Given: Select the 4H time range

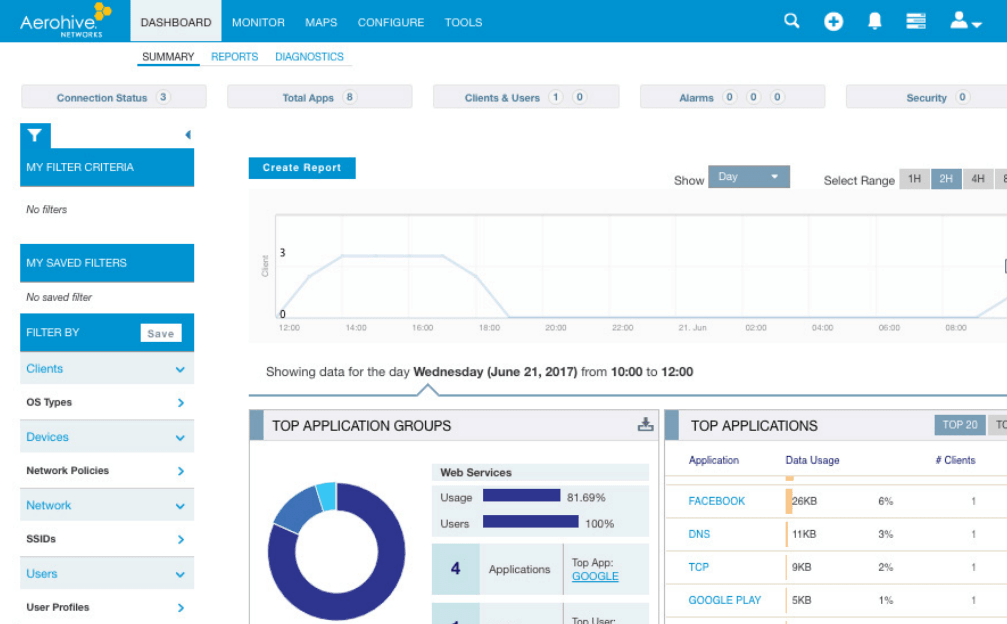Looking at the screenshot, I should [x=977, y=178].
